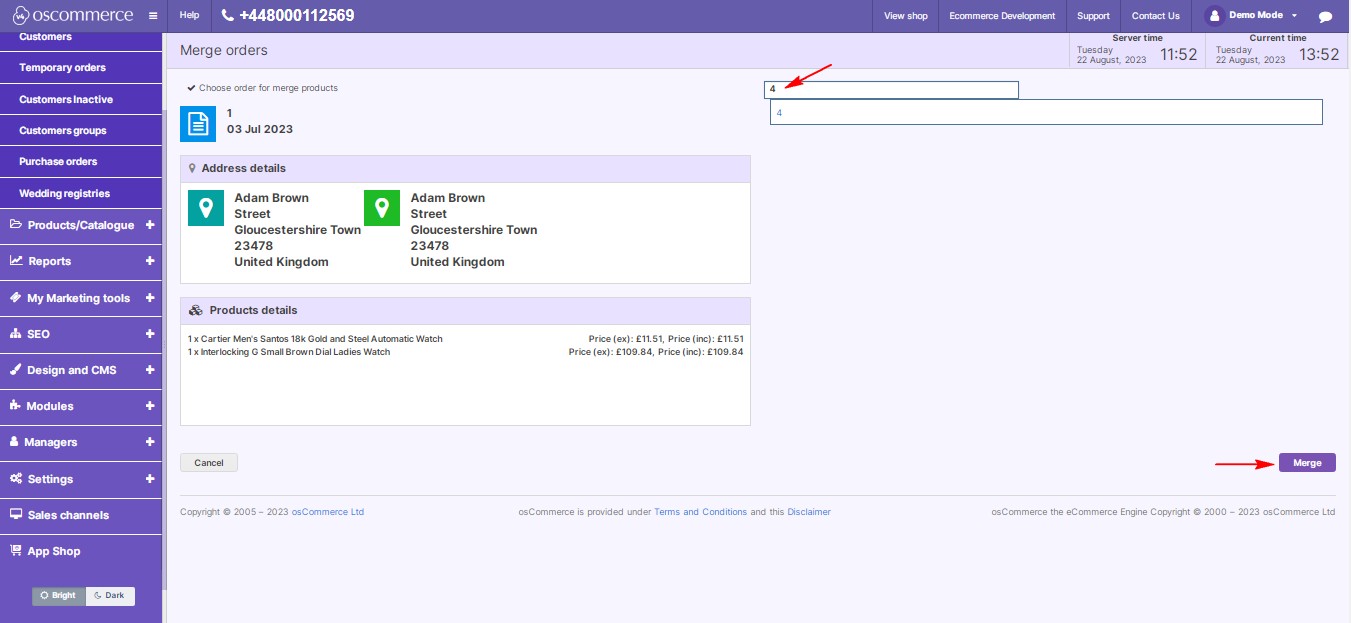Switch to Dark theme

click(x=110, y=596)
